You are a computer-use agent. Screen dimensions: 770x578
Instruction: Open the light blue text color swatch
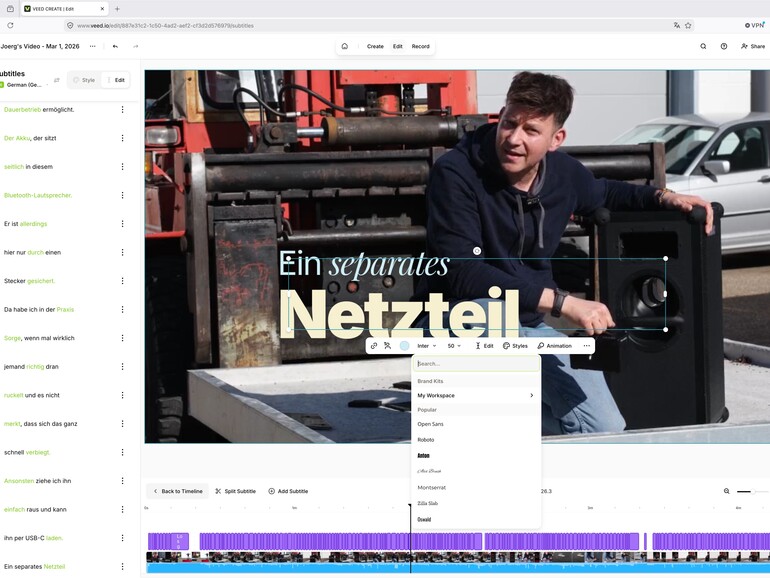pos(404,346)
